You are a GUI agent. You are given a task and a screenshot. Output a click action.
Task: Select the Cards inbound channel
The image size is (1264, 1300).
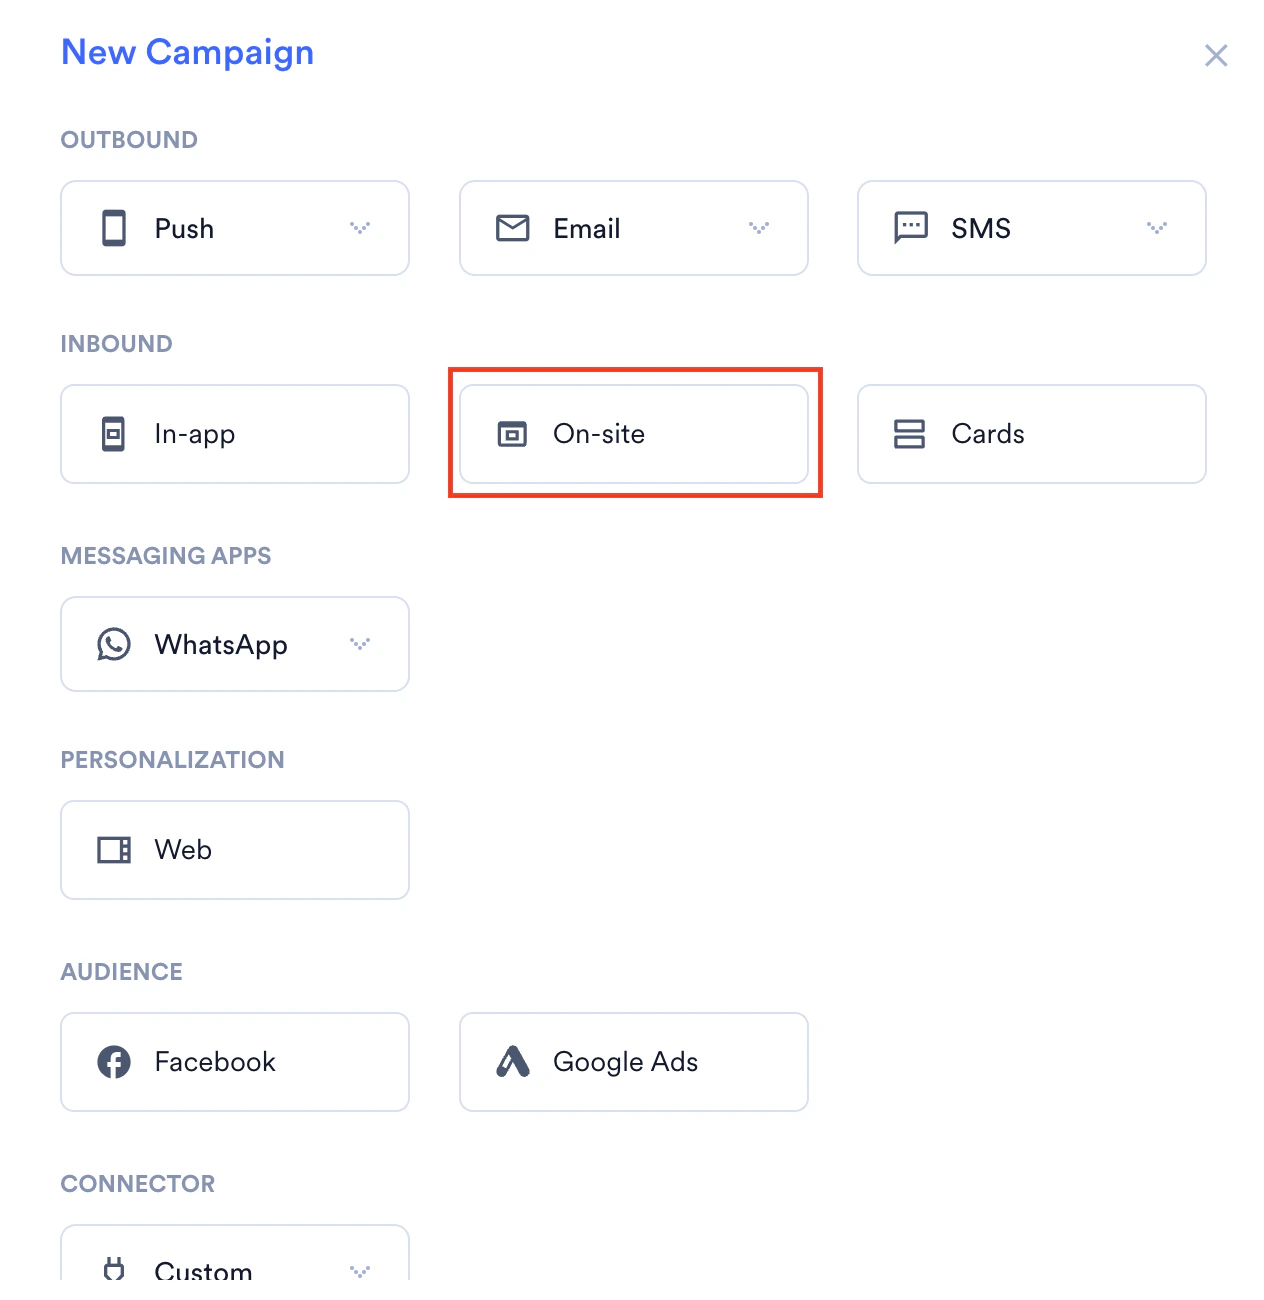[x=1031, y=434]
